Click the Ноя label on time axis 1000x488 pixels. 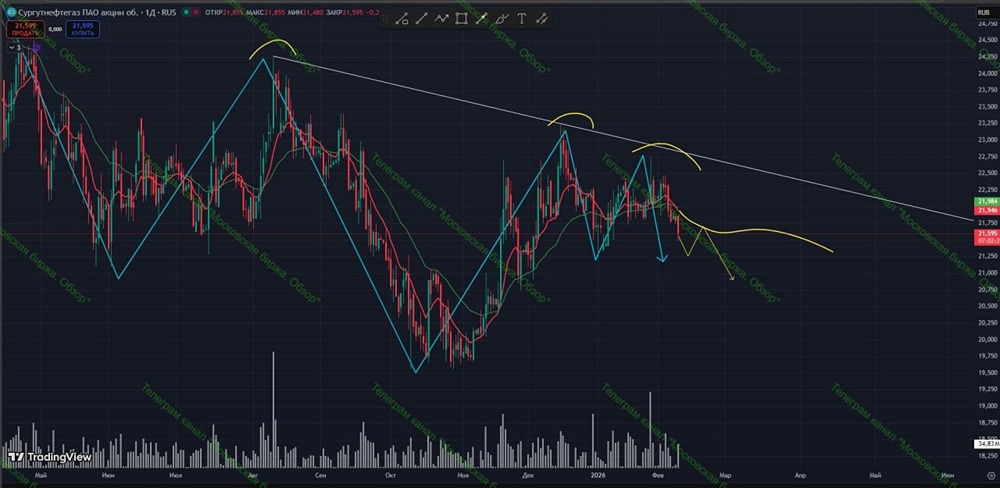(464, 475)
